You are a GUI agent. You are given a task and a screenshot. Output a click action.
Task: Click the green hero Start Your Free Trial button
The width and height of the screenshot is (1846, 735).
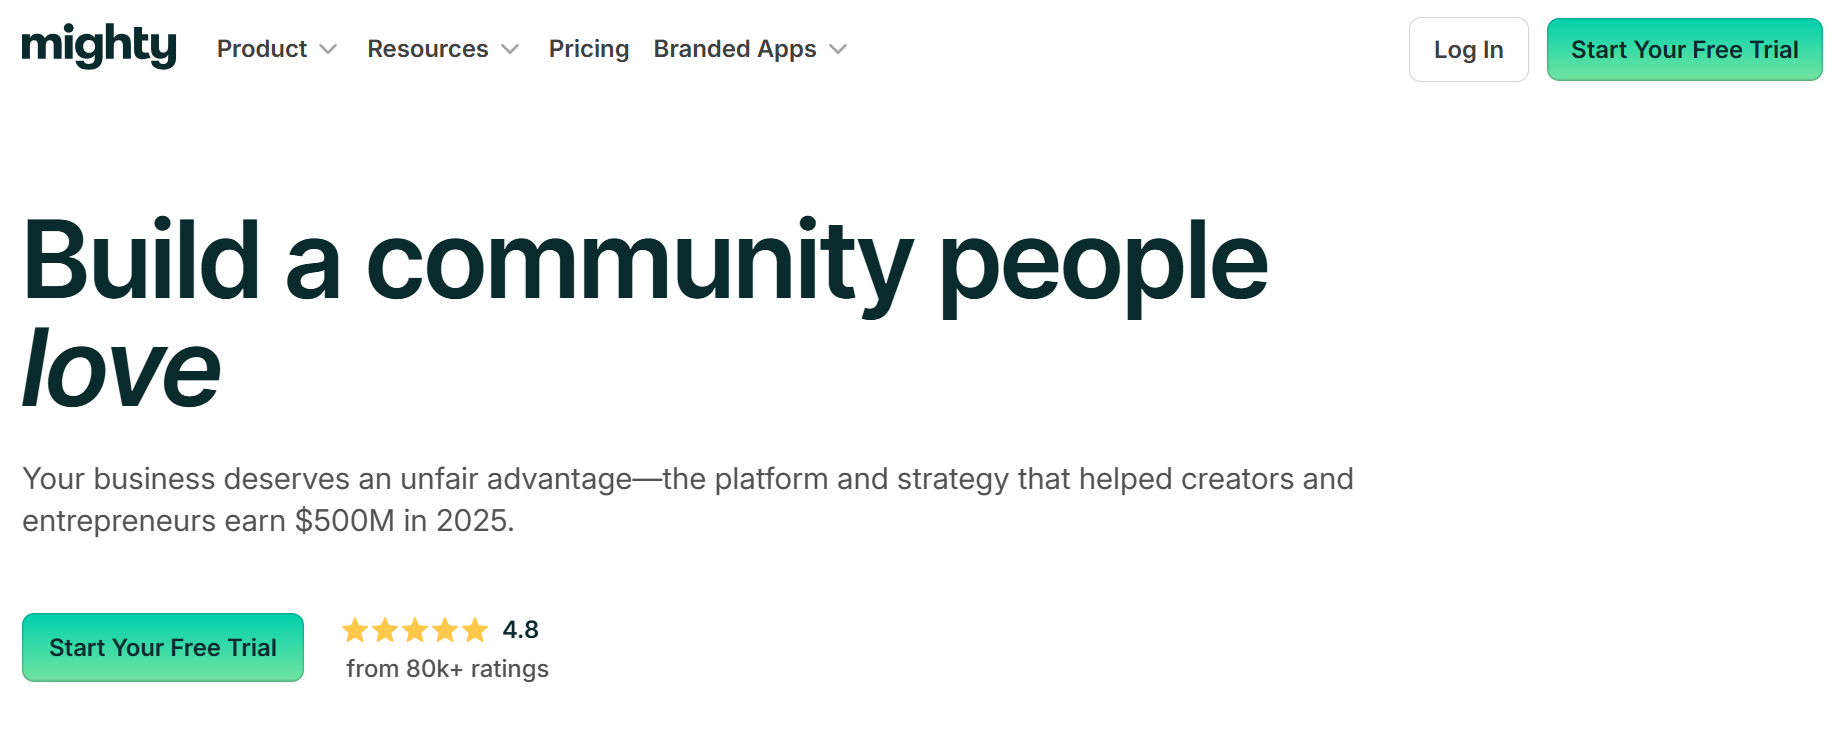click(x=162, y=647)
